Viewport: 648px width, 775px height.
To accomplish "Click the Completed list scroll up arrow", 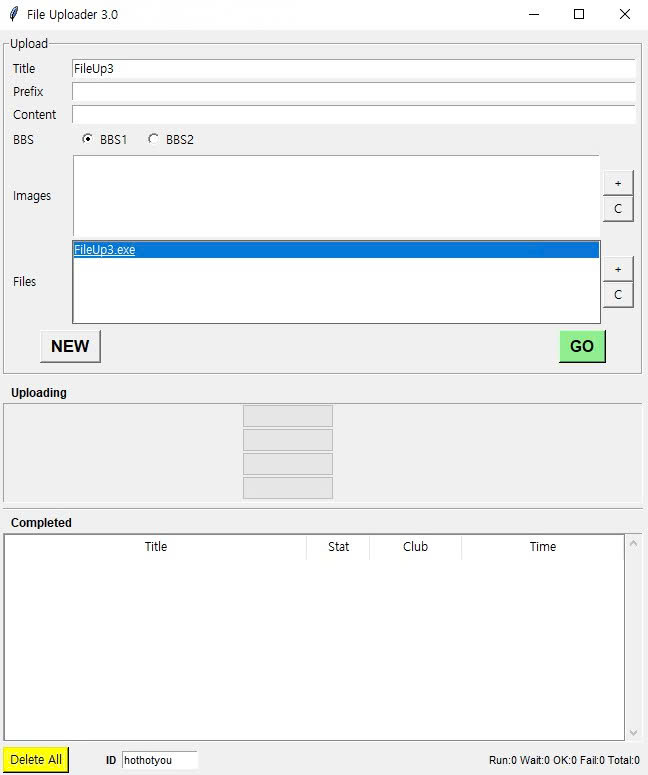I will pos(633,544).
